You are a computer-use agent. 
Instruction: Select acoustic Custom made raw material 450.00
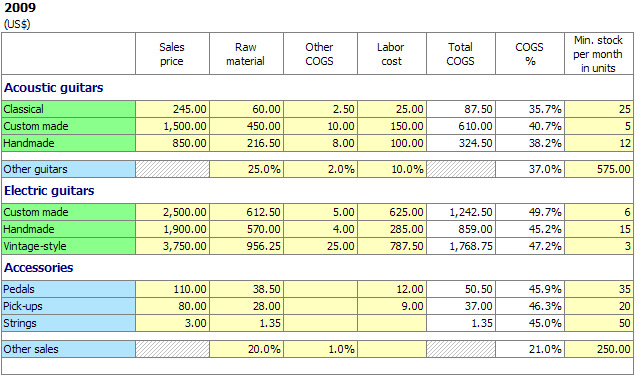click(x=247, y=126)
